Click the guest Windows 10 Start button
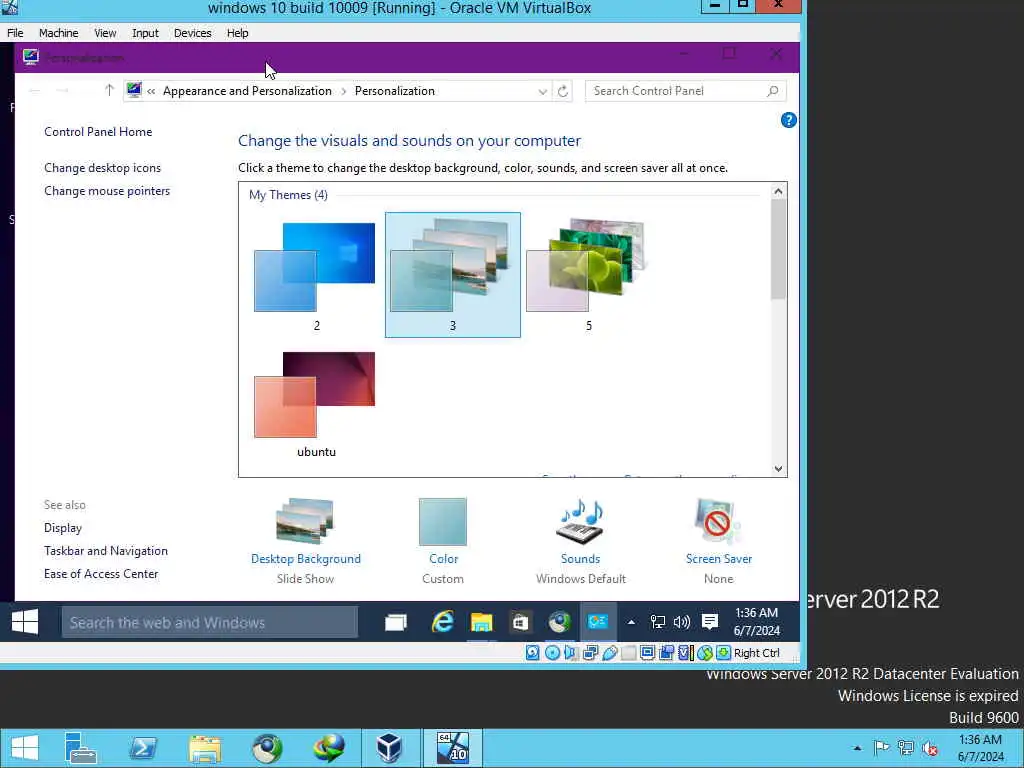Viewport: 1024px width, 768px height. click(25, 622)
